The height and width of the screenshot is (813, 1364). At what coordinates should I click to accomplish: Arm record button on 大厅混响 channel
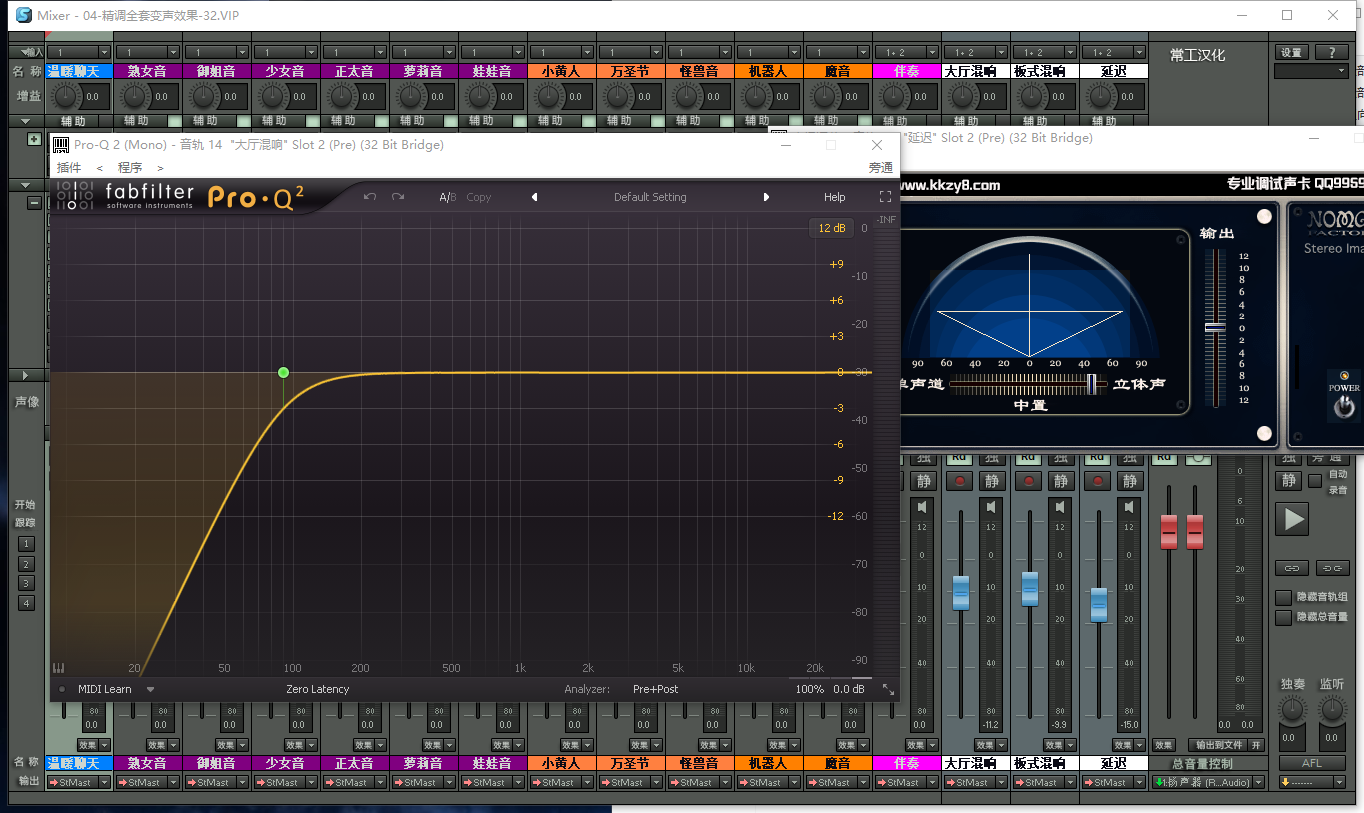[x=960, y=481]
